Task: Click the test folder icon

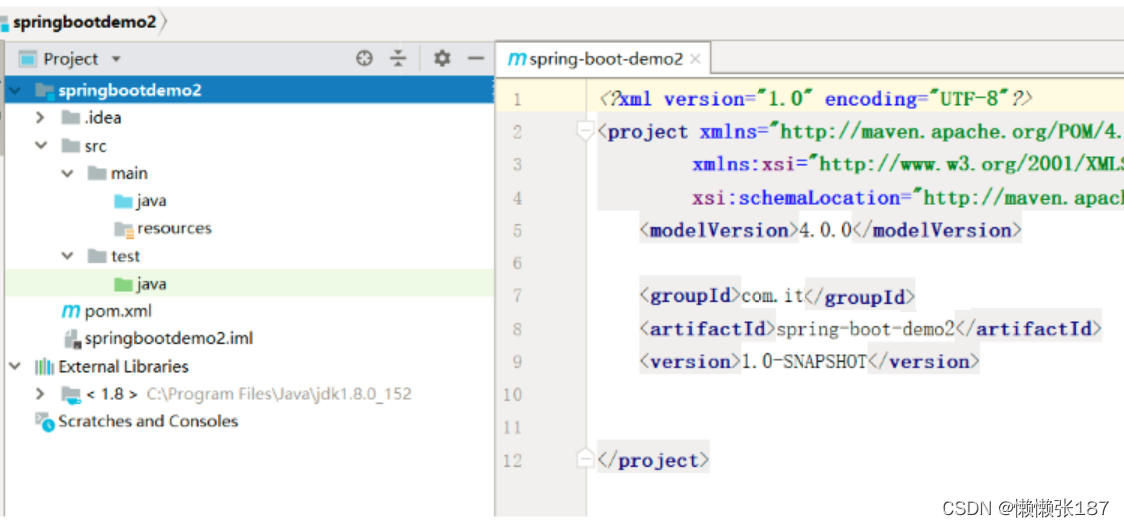Action: click(x=97, y=256)
